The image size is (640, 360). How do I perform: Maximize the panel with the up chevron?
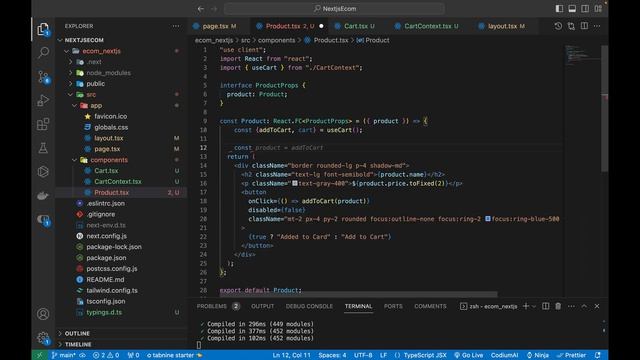tap(584, 306)
